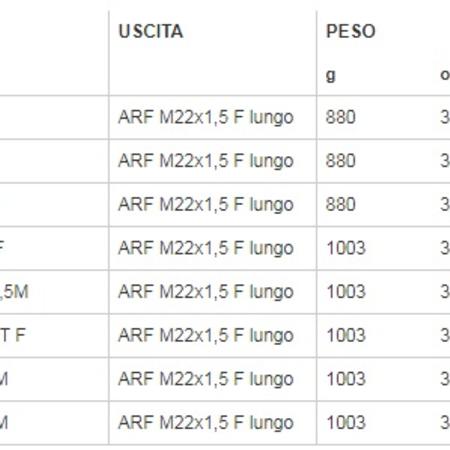The height and width of the screenshot is (450, 450).
Task: Click the 1003 weight in the 'T F' row
Action: [x=346, y=335]
